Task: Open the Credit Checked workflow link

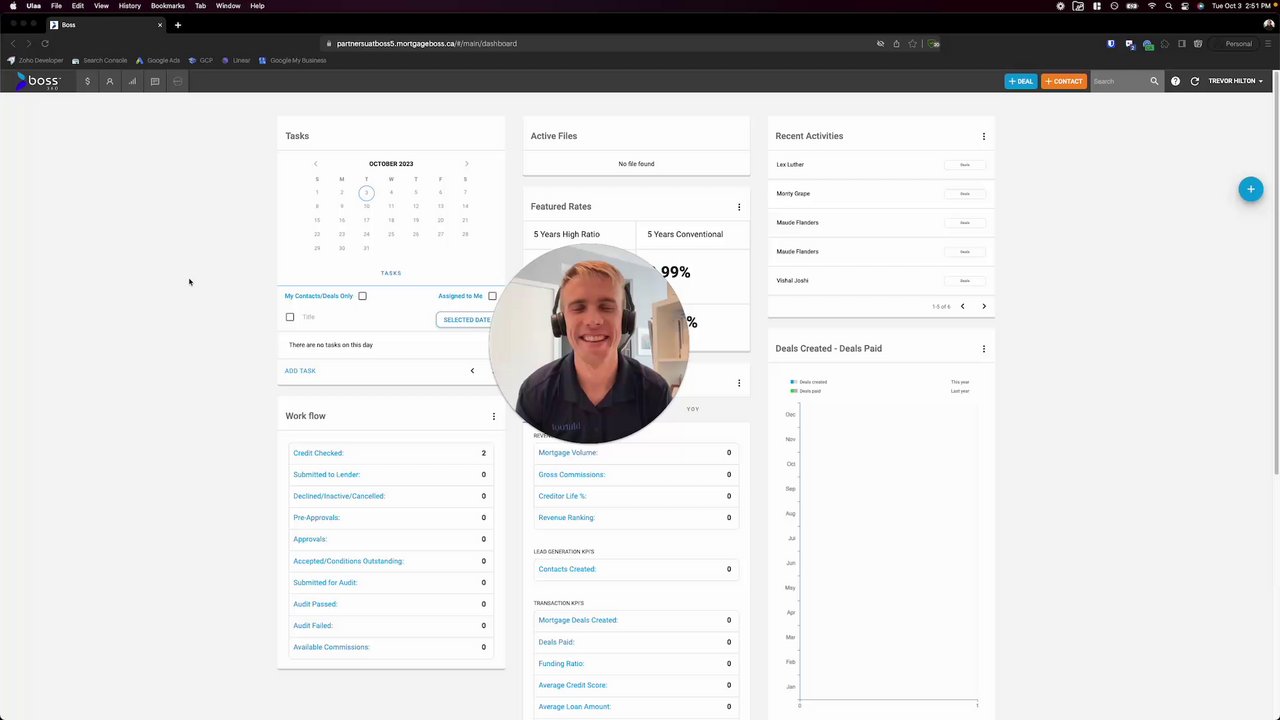Action: pyautogui.click(x=318, y=453)
